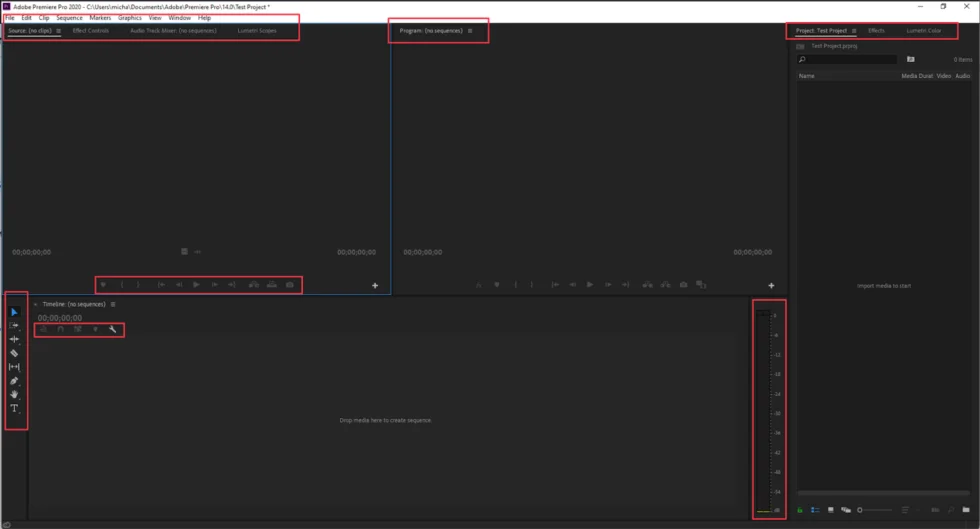
Task: Play the Program monitor
Action: (x=589, y=285)
